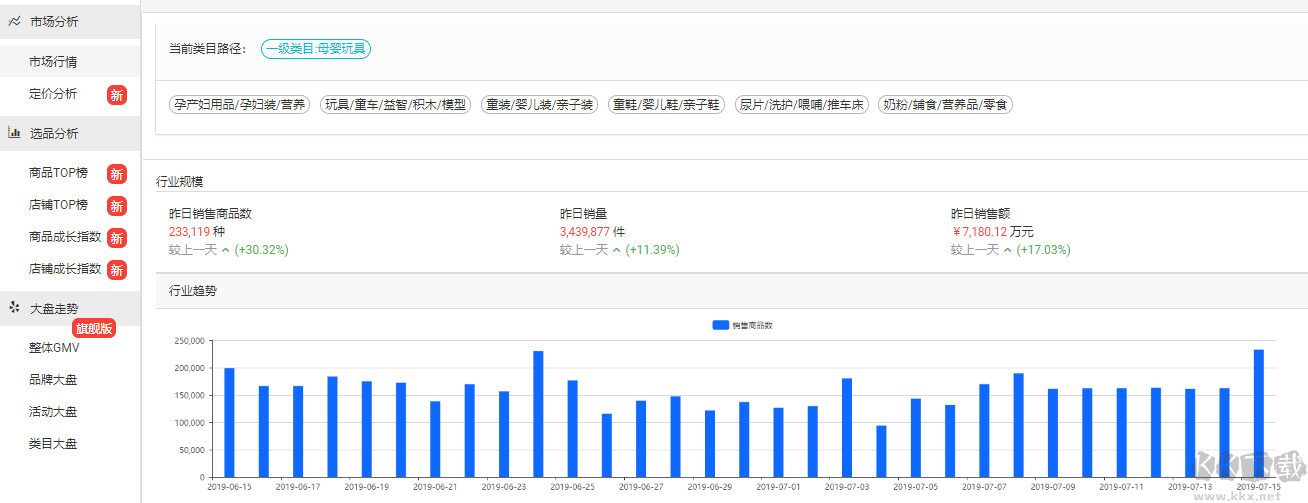Expand the 大盘走势 sidebar section
Image resolution: width=1308 pixels, height=503 pixels.
point(55,309)
